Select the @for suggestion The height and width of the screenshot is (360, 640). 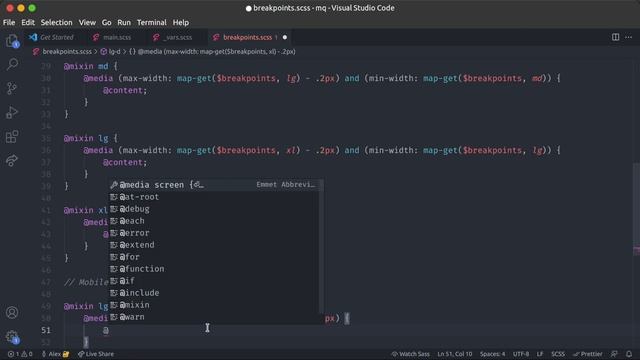click(215, 257)
